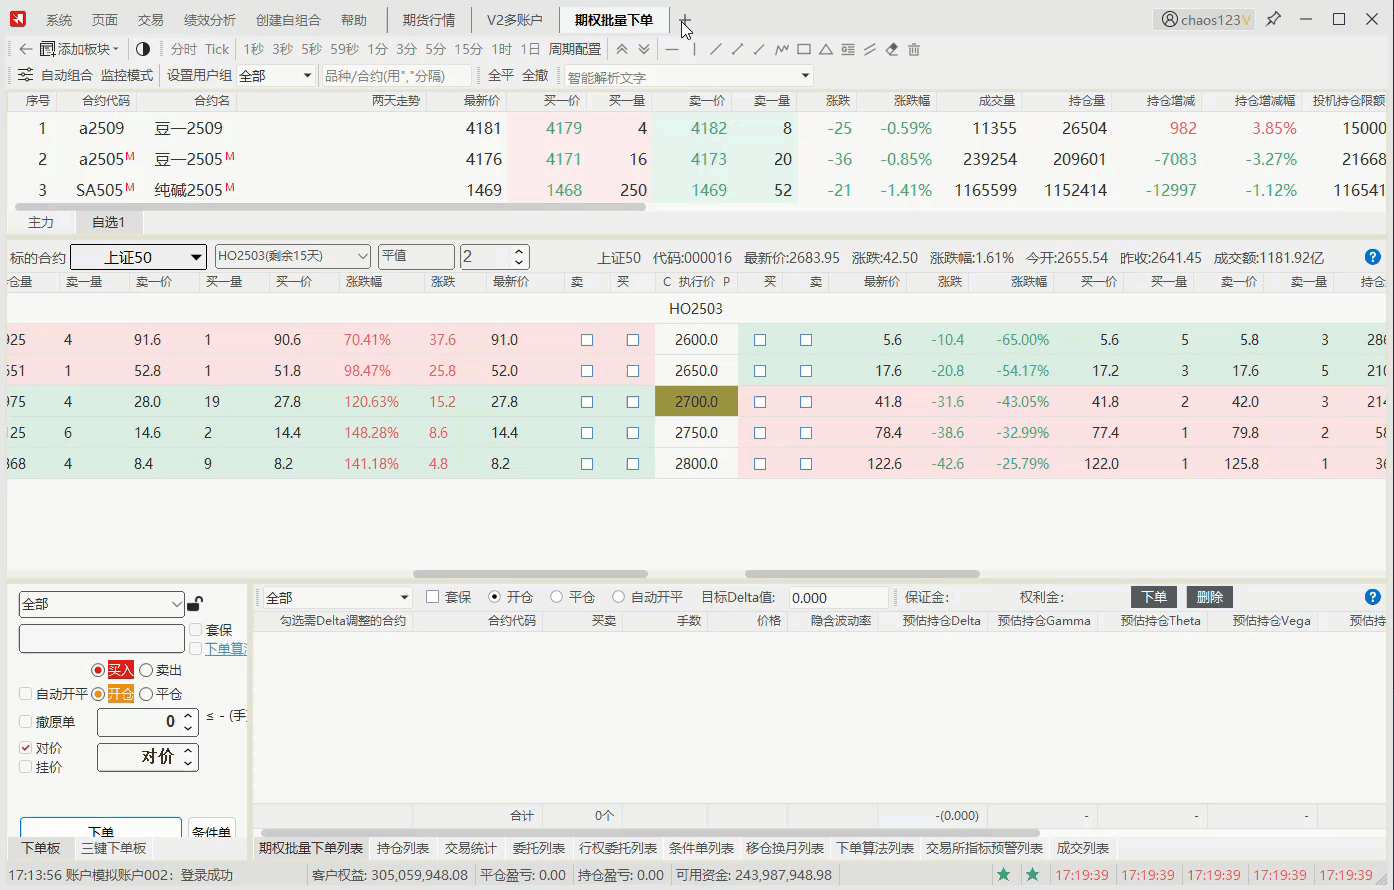Viewport: 1394px width, 890px height.
Task: Select the triangle drawing tool
Action: click(826, 49)
